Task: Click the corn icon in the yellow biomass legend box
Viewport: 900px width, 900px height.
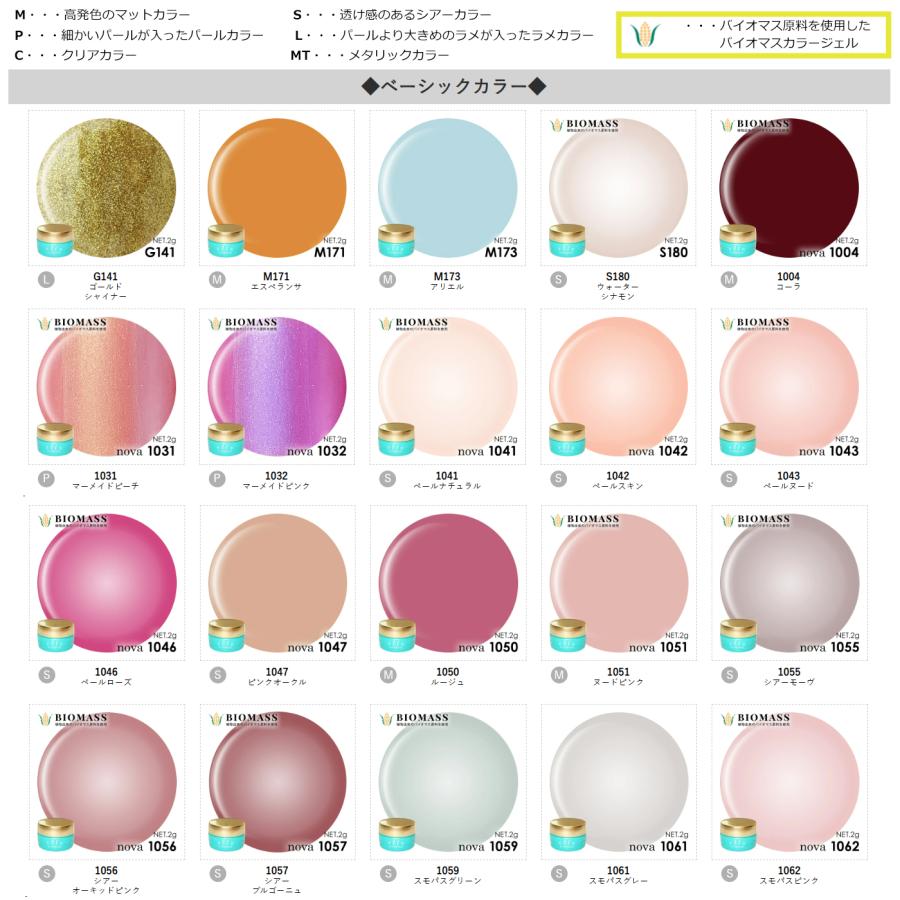Action: pyautogui.click(x=645, y=34)
